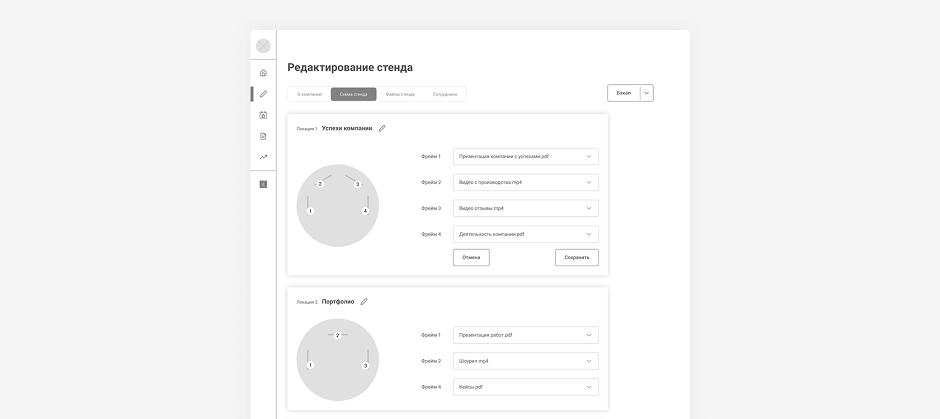Screen dimensions: 940x419
Task: Click the Отмена button
Action: (x=471, y=257)
